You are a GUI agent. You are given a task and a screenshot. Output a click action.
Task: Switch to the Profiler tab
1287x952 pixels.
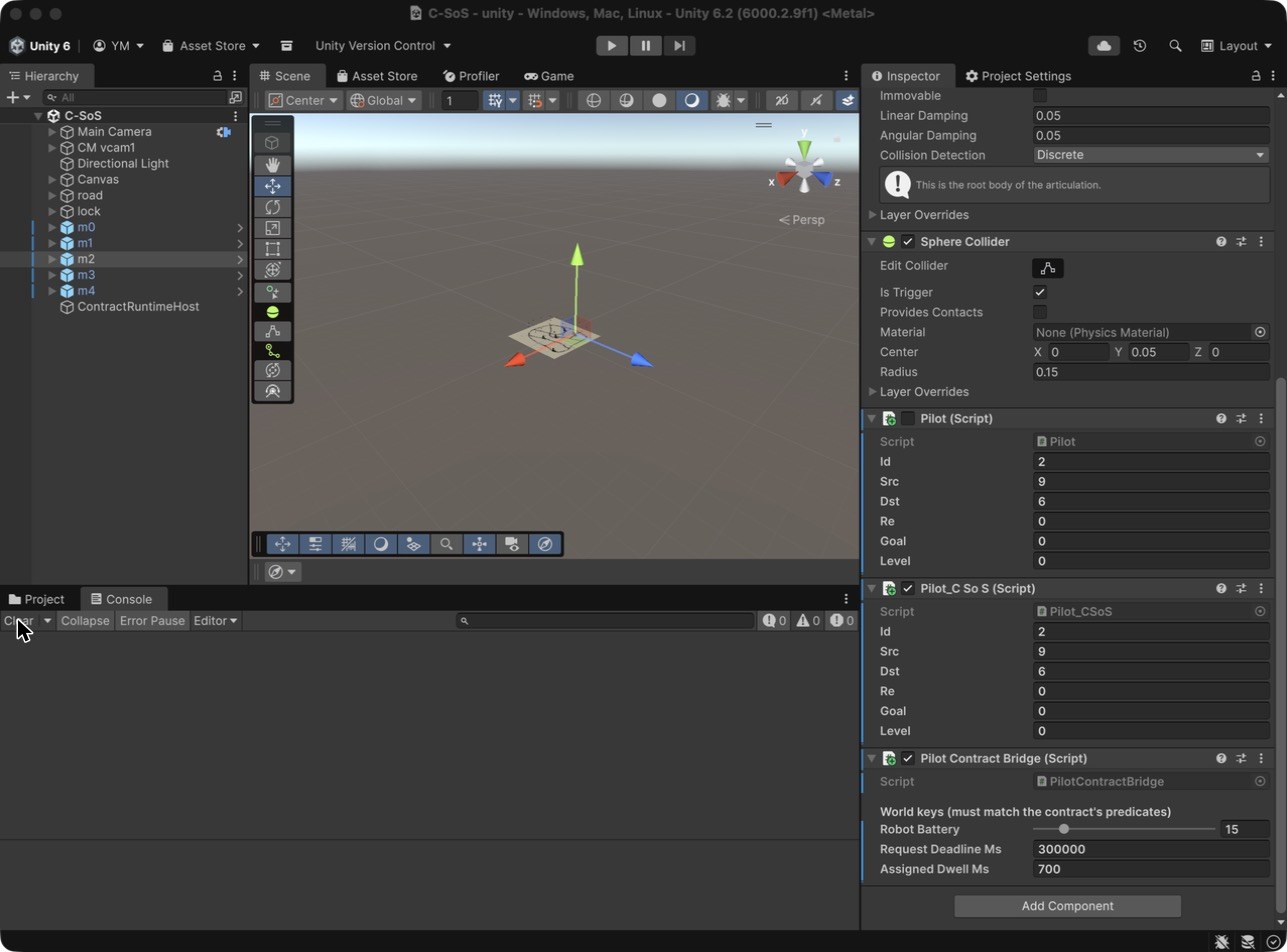coord(471,76)
